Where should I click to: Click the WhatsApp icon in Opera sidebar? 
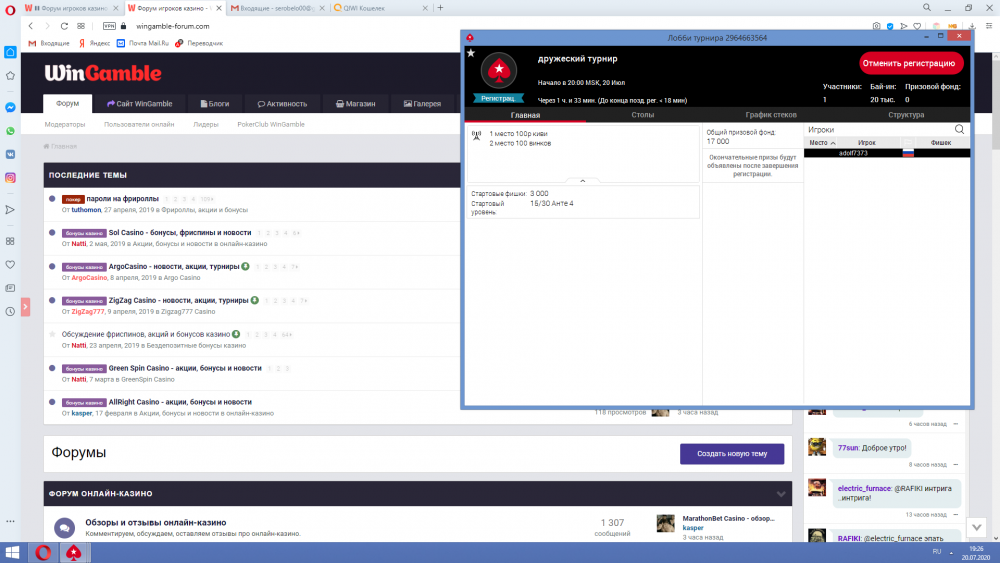click(10, 131)
